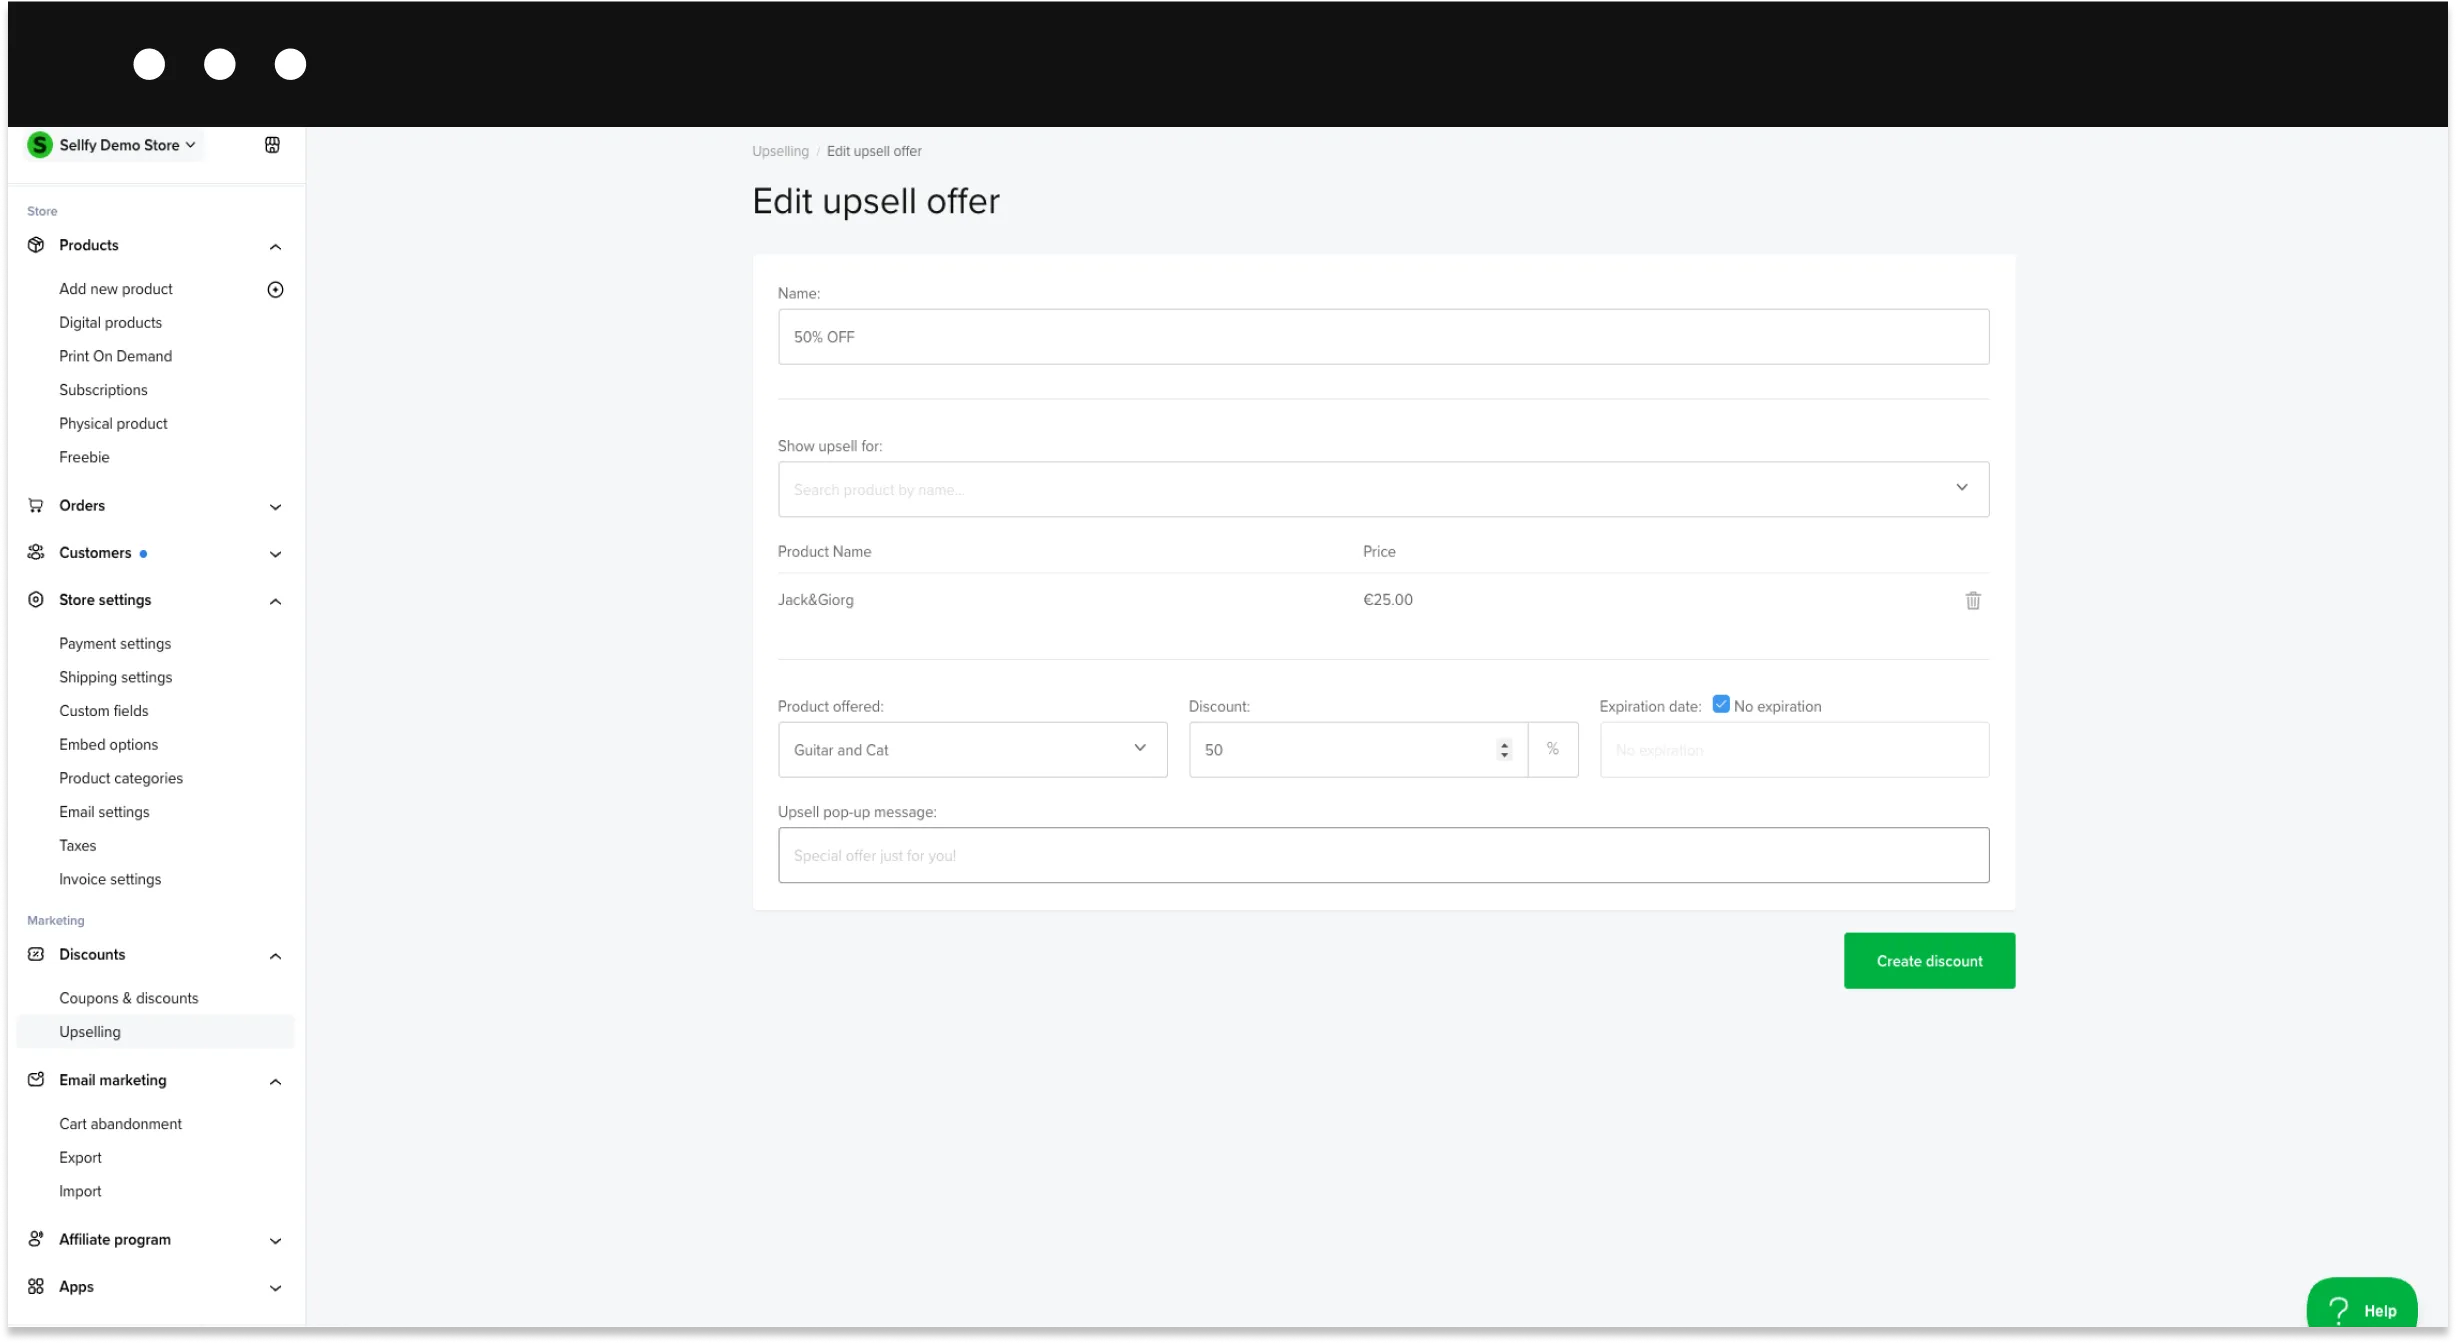Click the Customers people icon
The height and width of the screenshot is (1343, 2456).
coord(36,553)
